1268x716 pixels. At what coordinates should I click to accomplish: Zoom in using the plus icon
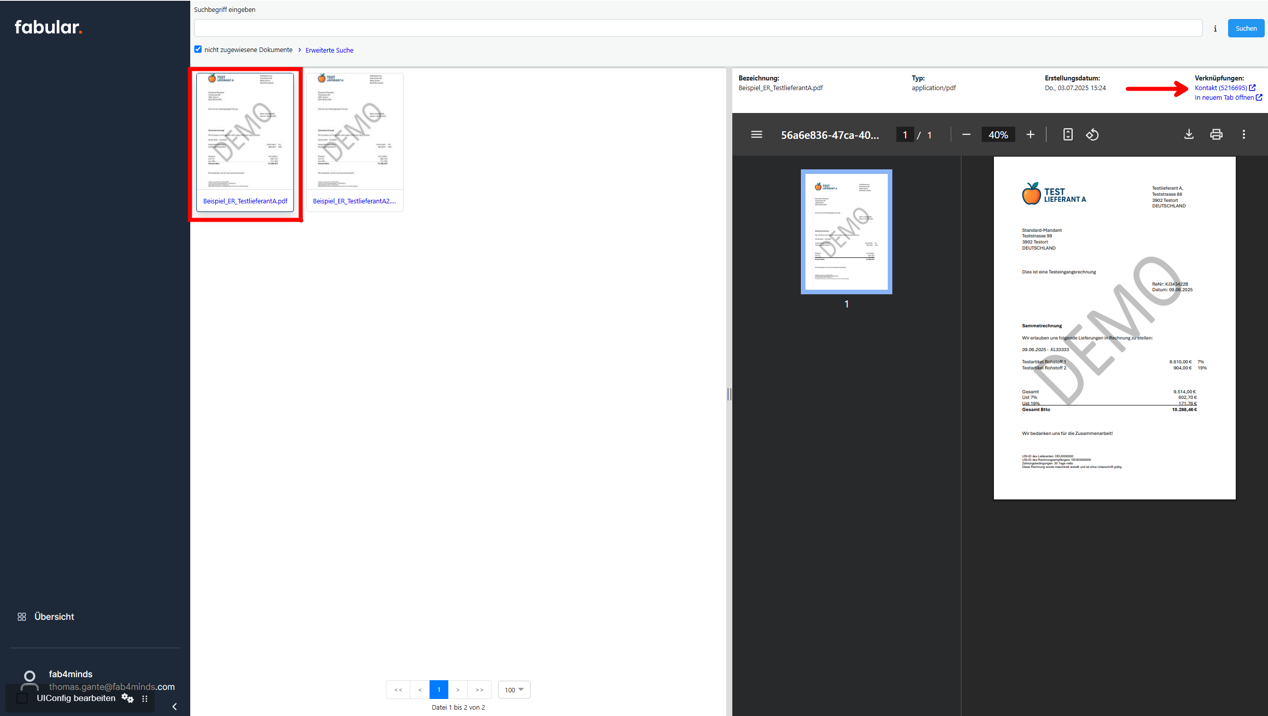(1030, 133)
